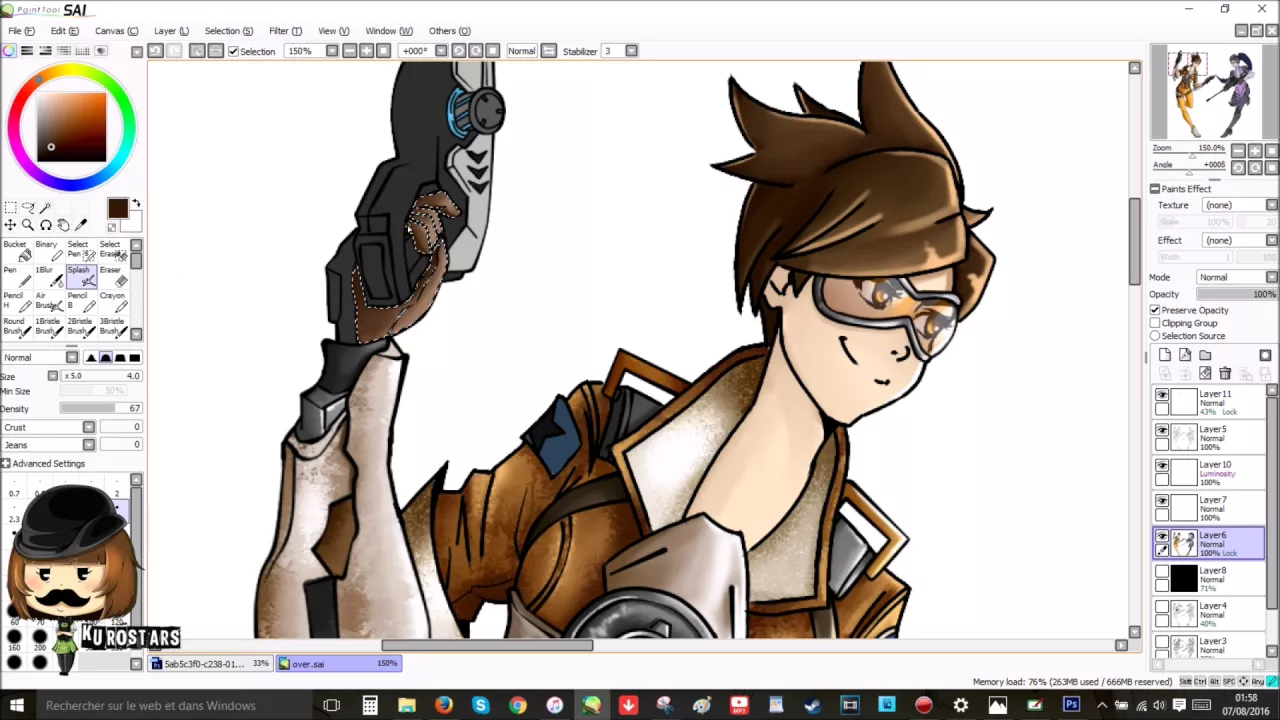Adjust the layer Opacity slider

tap(1237, 295)
